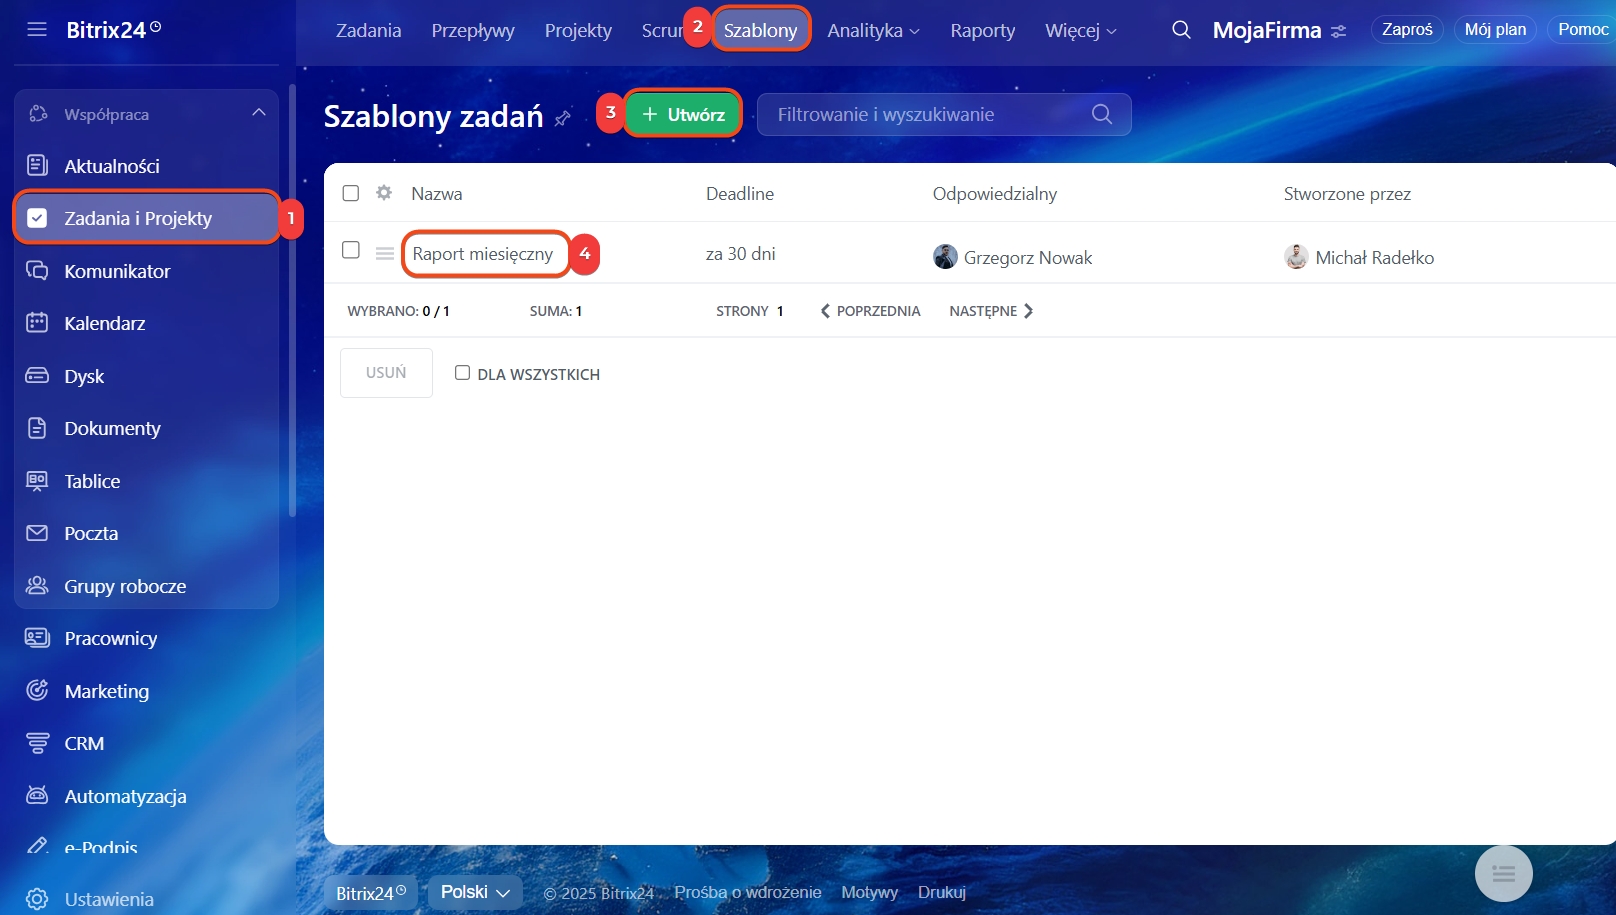Open the Projekty tab
Screen dimensions: 1616x915
click(x=578, y=31)
